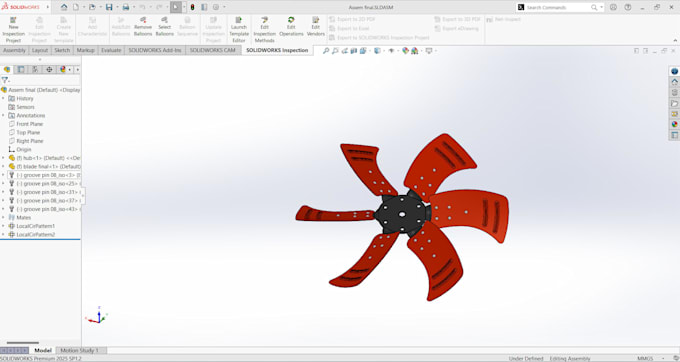This screenshot has width=680, height=362.
Task: Create a new document with New icon
Action: (76, 7)
